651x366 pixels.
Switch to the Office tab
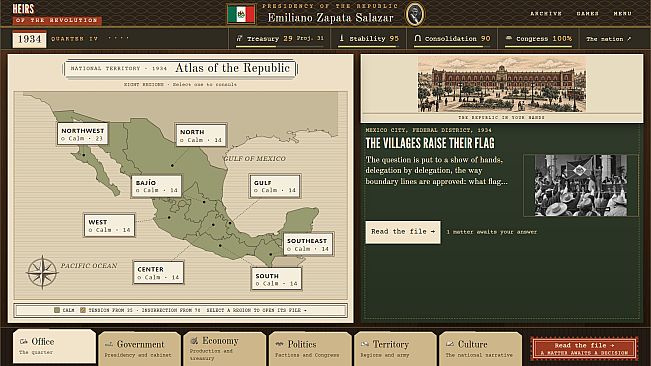click(x=54, y=346)
